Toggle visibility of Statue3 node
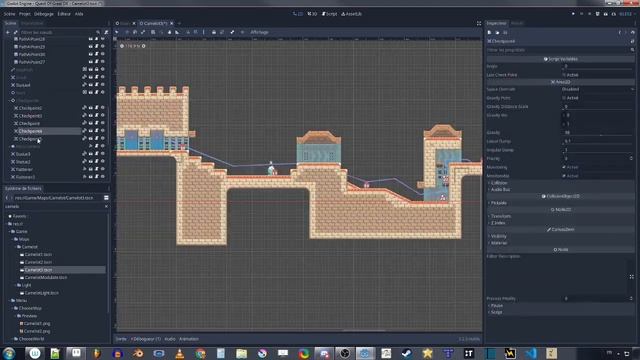The image size is (640, 360). coord(102,154)
